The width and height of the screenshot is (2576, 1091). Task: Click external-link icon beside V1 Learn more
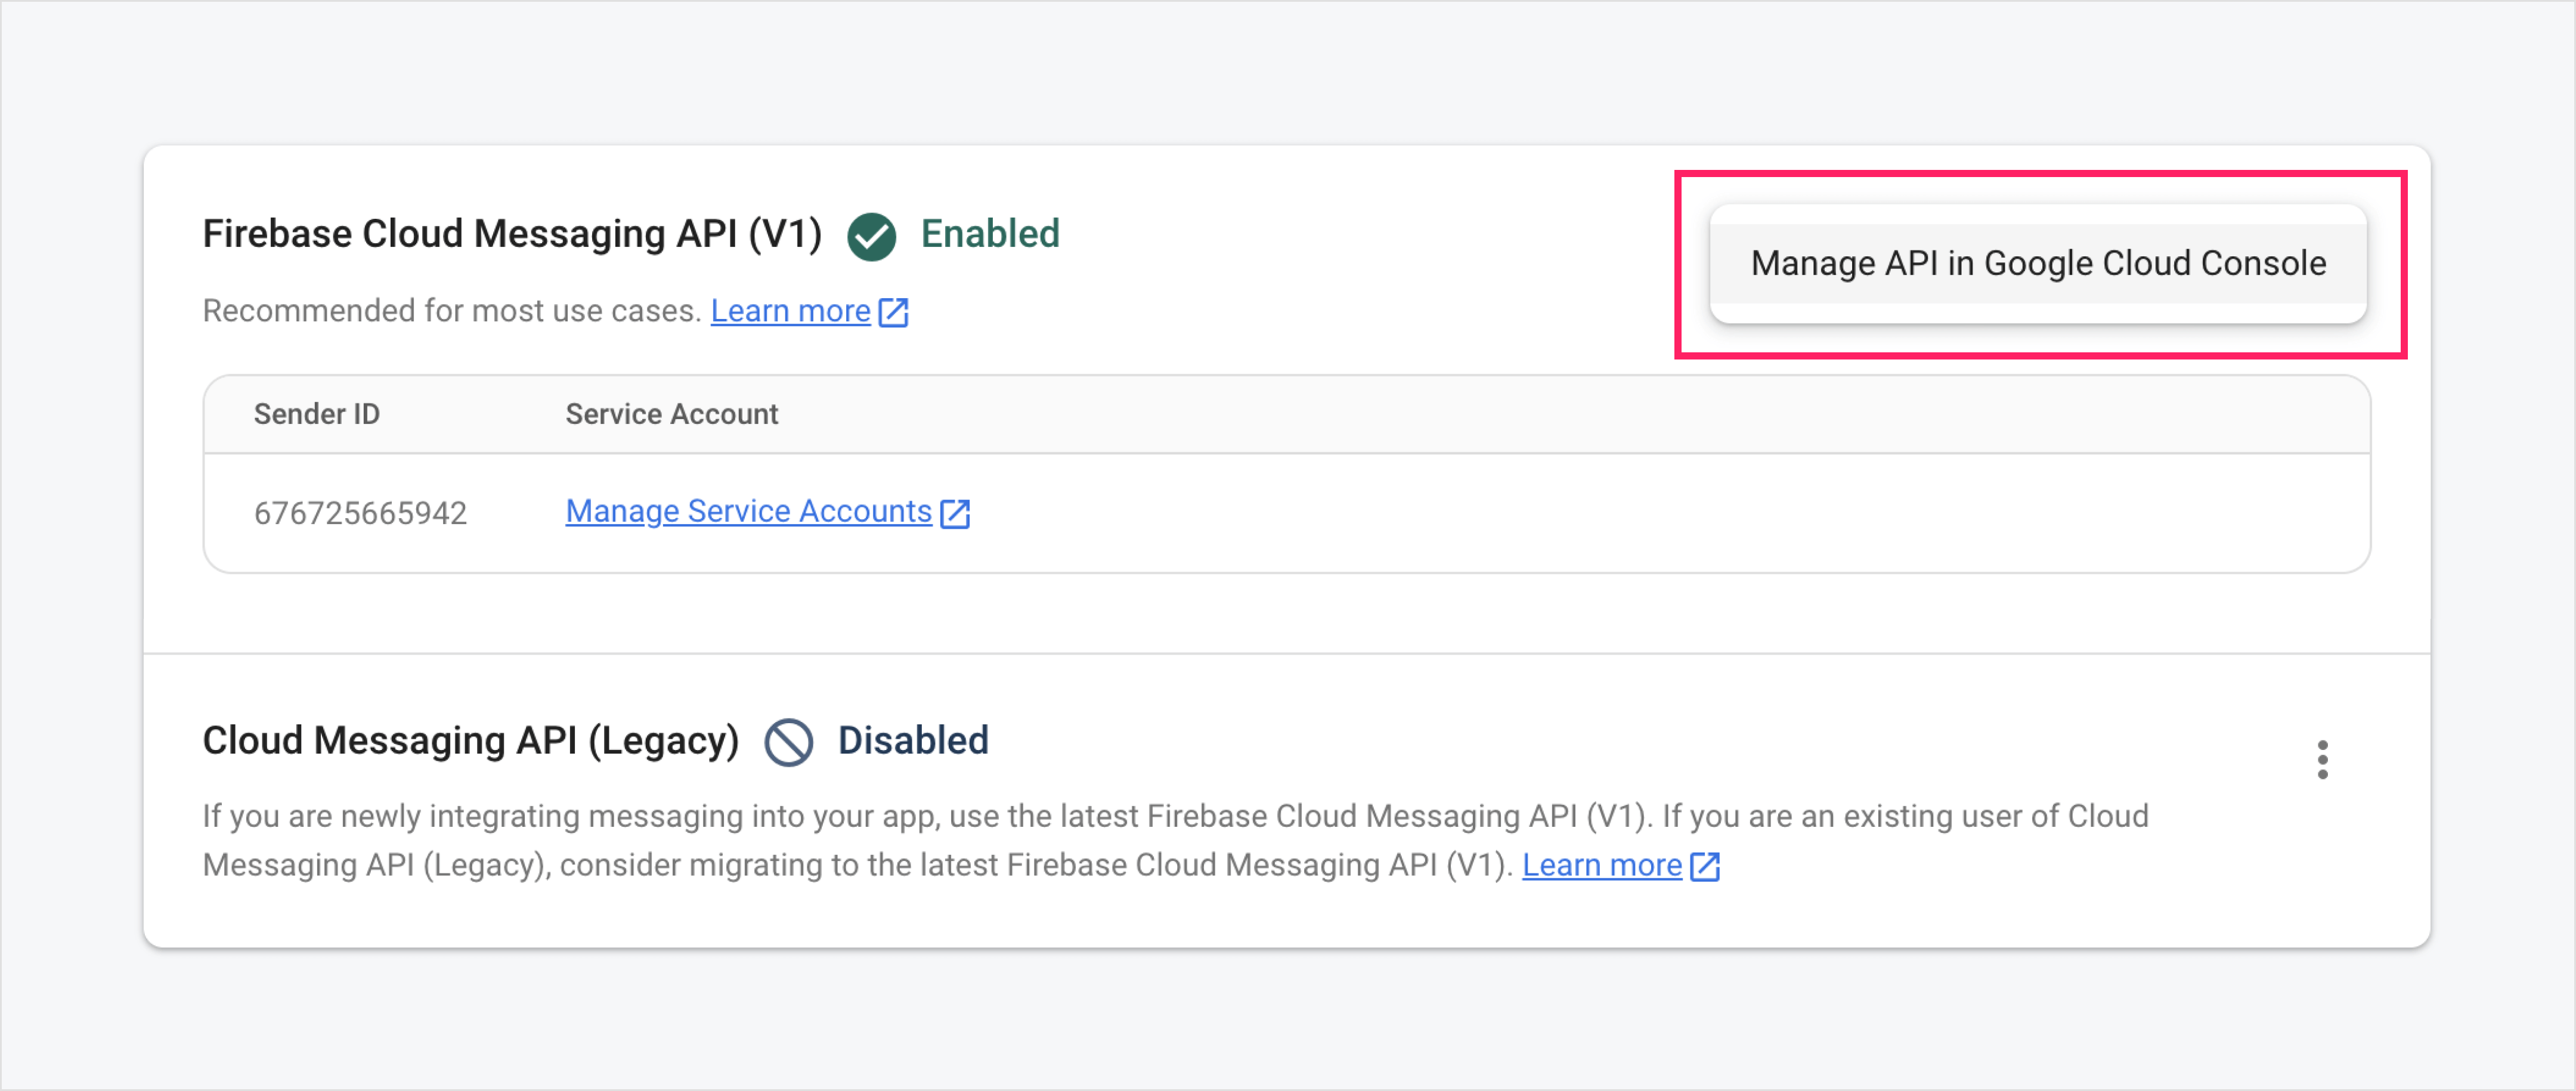click(893, 312)
